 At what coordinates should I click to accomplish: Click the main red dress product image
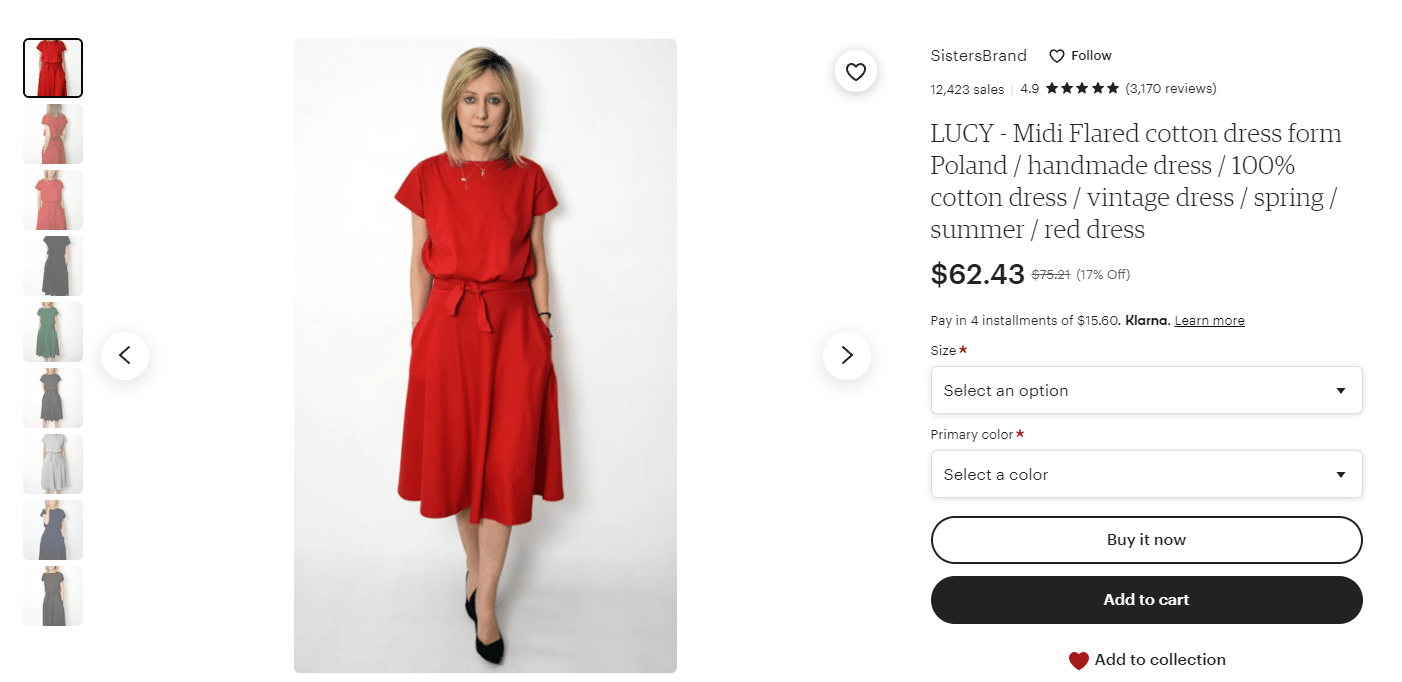tap(485, 355)
